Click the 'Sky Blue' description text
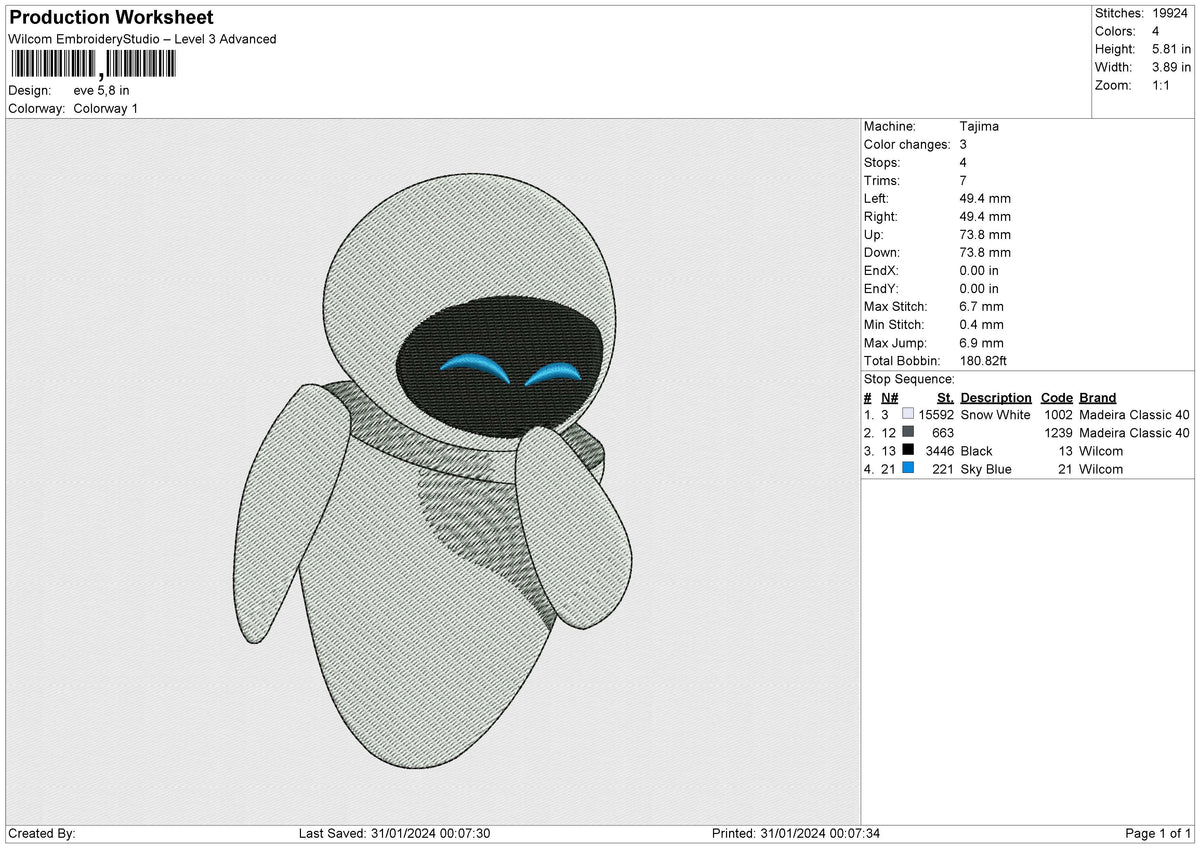 [986, 468]
